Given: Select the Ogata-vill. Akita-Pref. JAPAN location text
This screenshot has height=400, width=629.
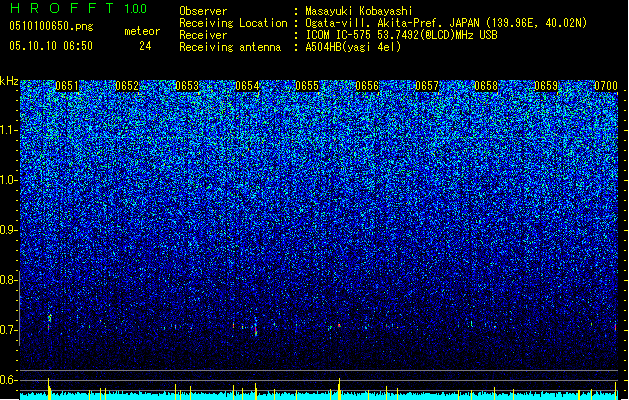Looking at the screenshot, I should (446, 23).
